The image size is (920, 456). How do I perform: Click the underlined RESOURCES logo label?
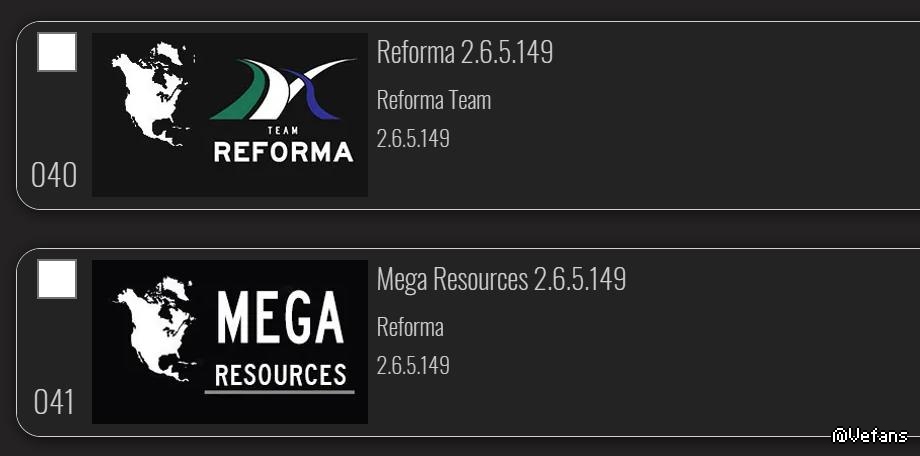coord(280,376)
